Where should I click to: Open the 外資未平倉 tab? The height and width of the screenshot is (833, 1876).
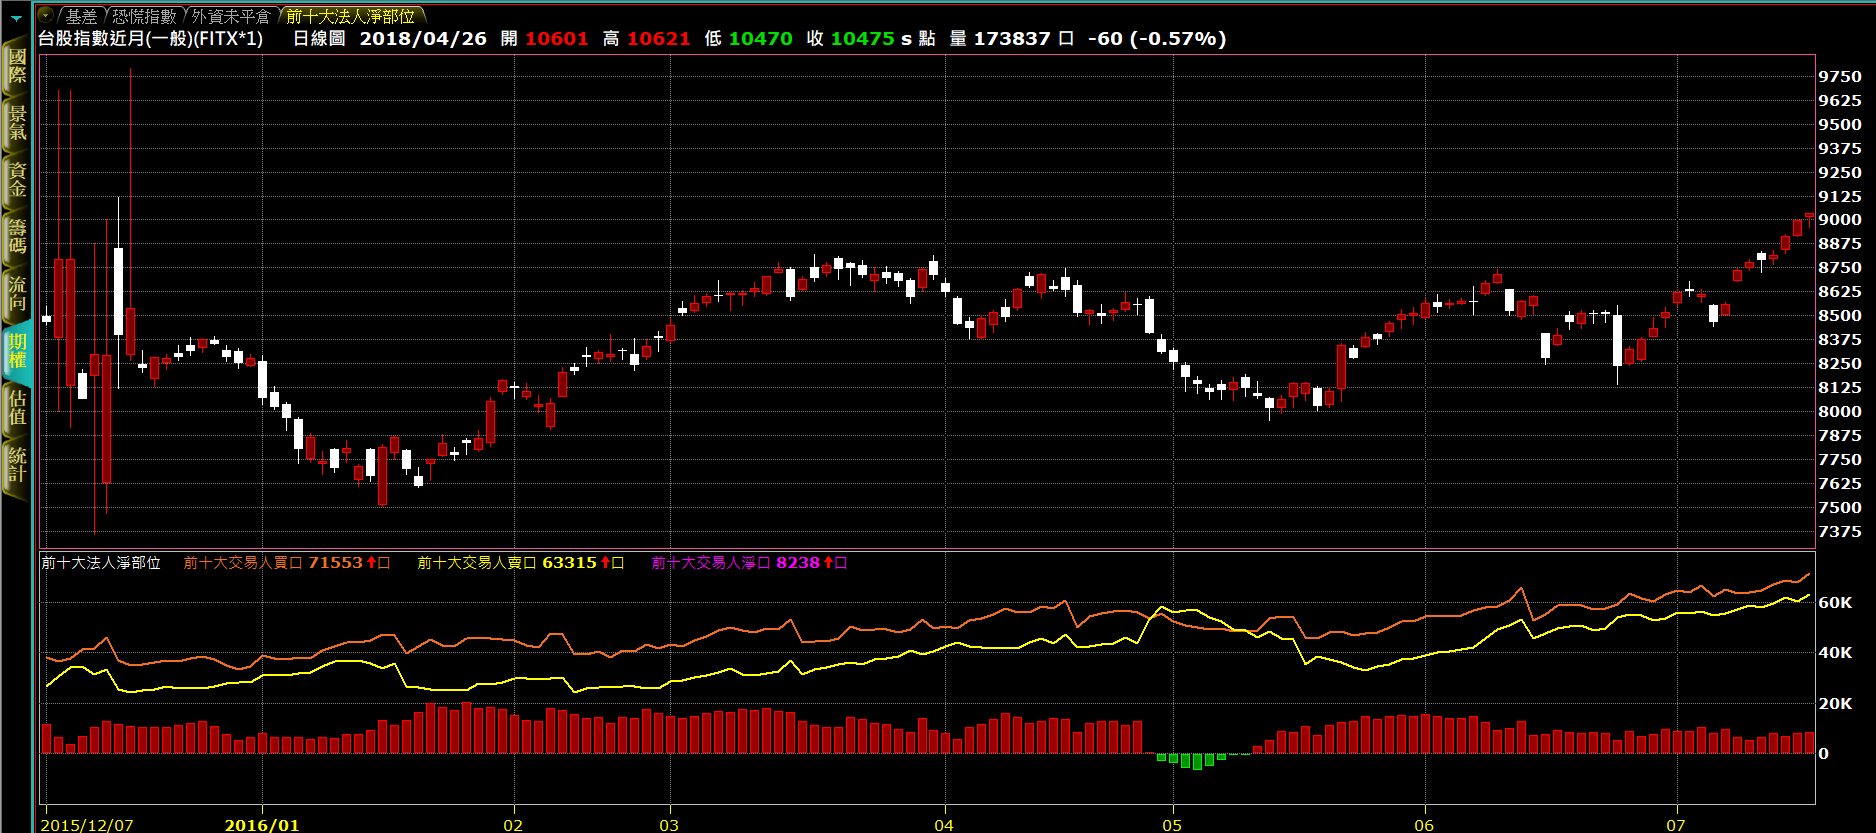tap(230, 16)
